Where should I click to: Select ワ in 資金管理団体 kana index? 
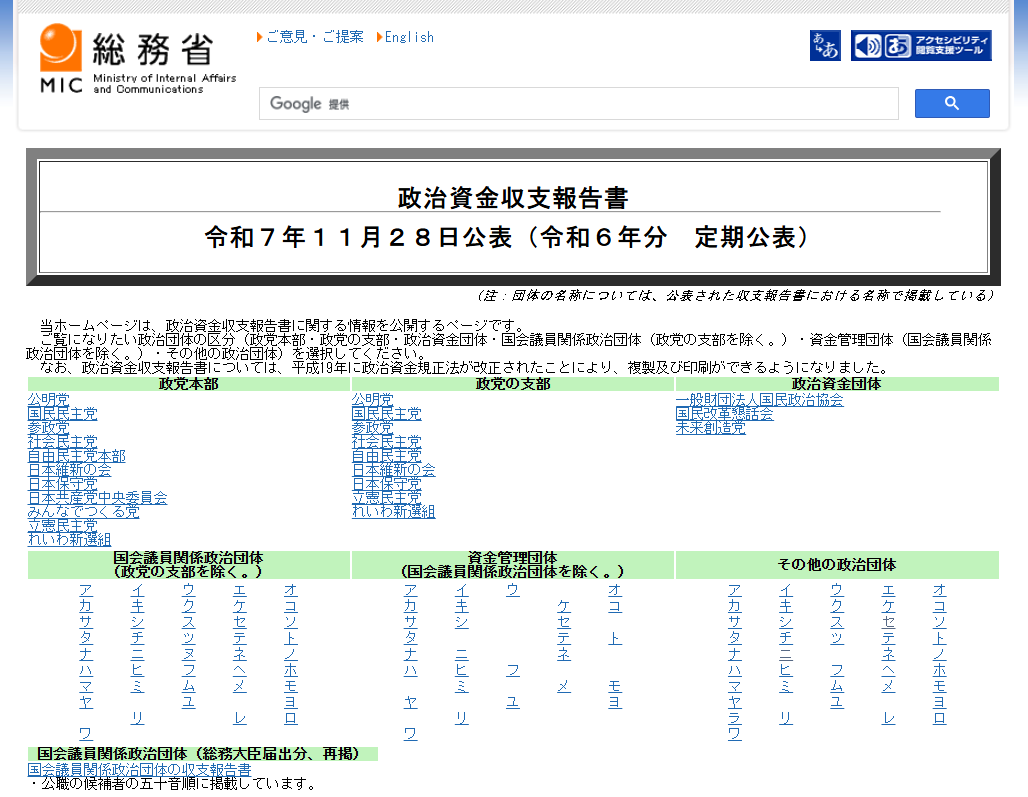(410, 734)
